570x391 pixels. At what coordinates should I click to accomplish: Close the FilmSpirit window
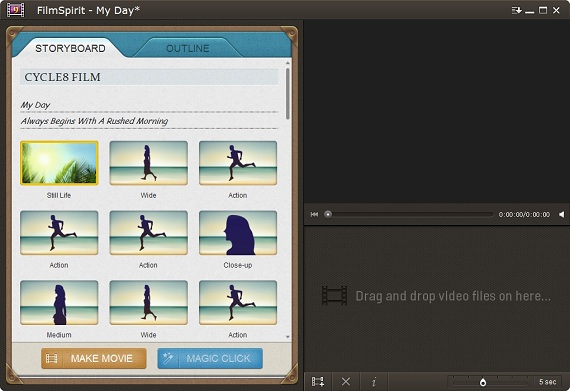556,10
